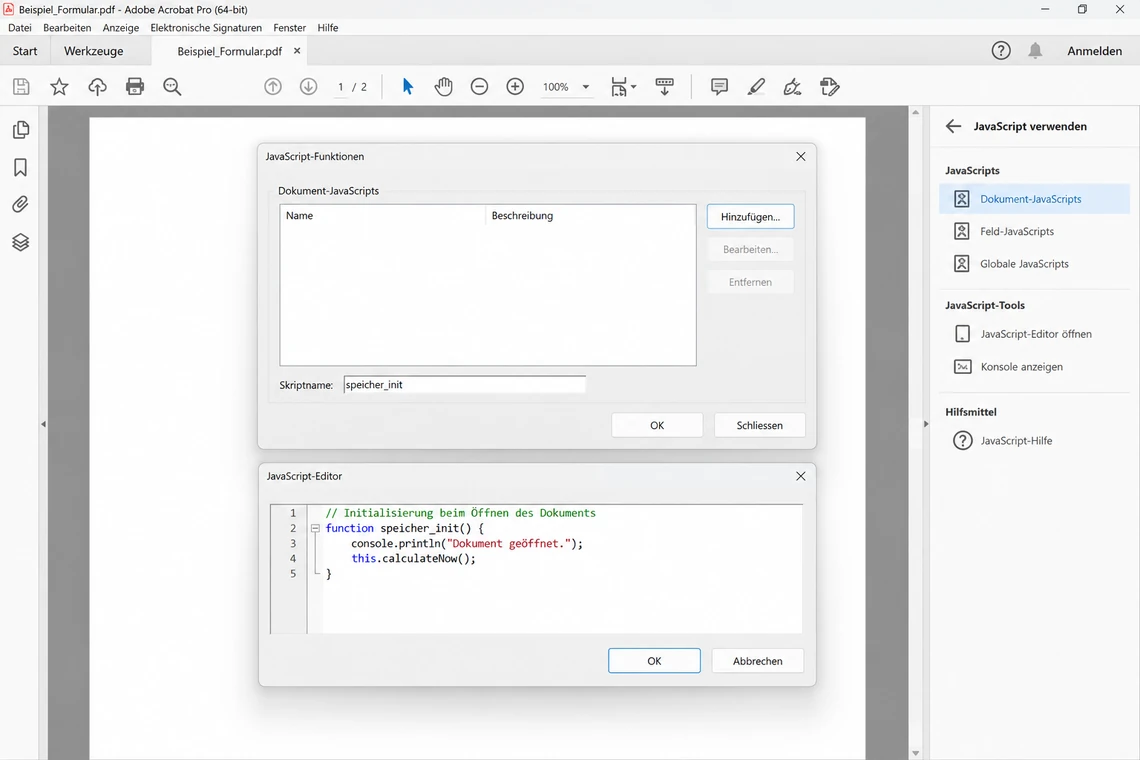Viewport: 1140px width, 760px height.
Task: Open Elektronische Signaturen menu
Action: pyautogui.click(x=206, y=28)
